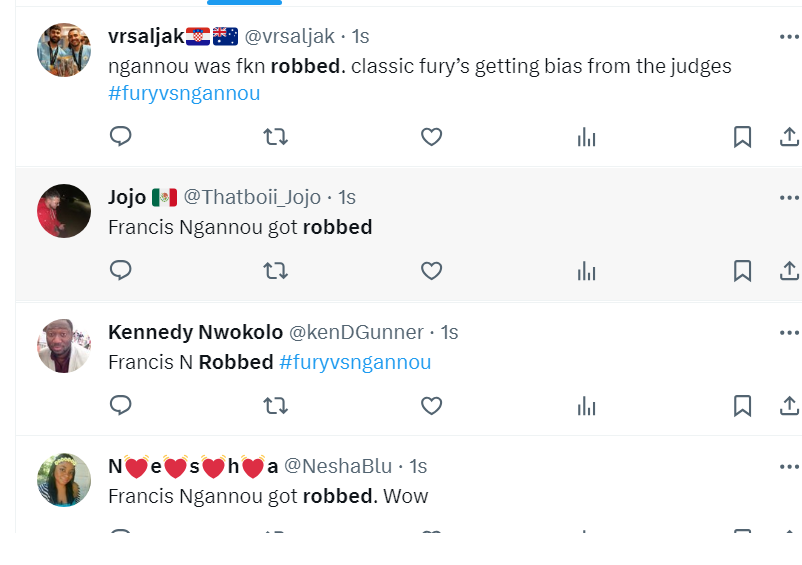Open more options on Jojo's tweet

[x=789, y=197]
